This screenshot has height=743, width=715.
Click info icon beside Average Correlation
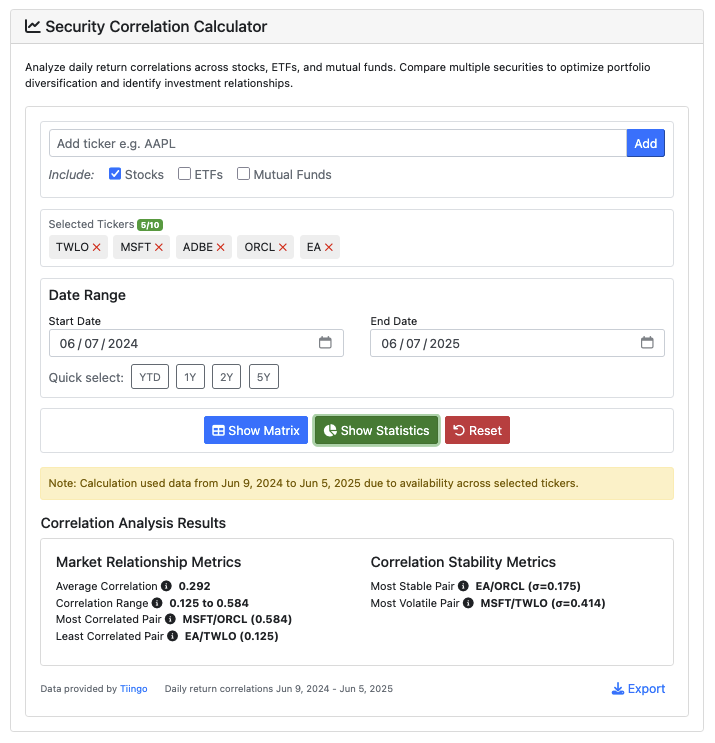click(166, 586)
